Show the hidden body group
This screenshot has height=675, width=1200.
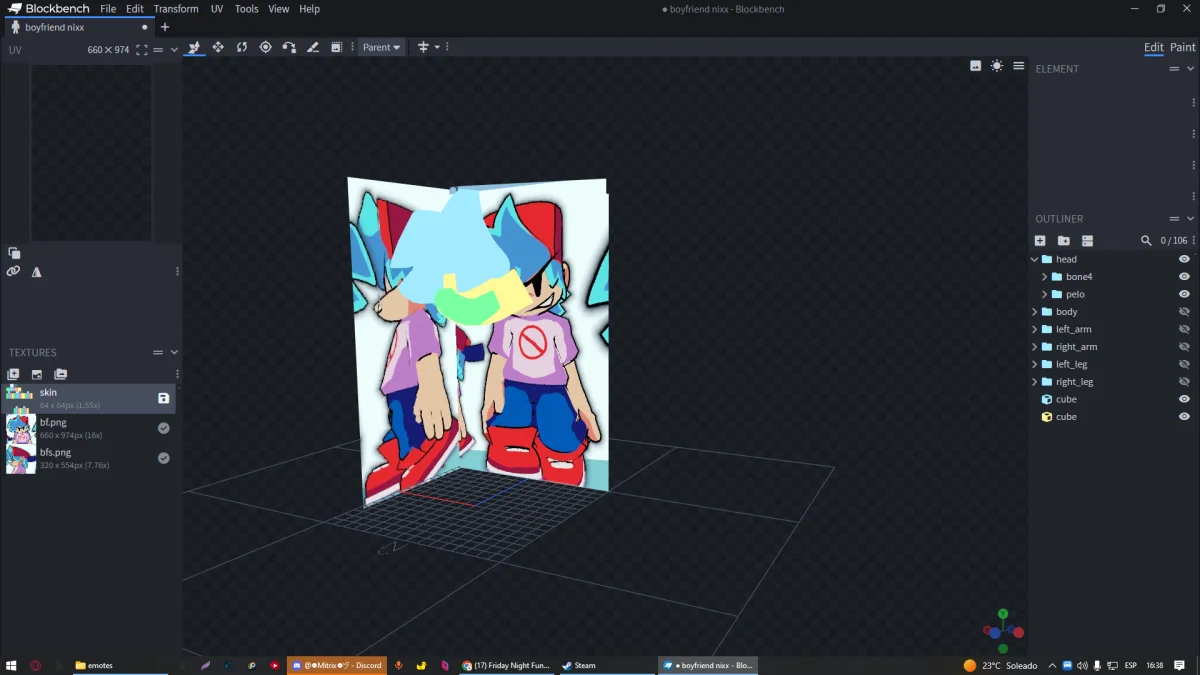[x=1184, y=312]
